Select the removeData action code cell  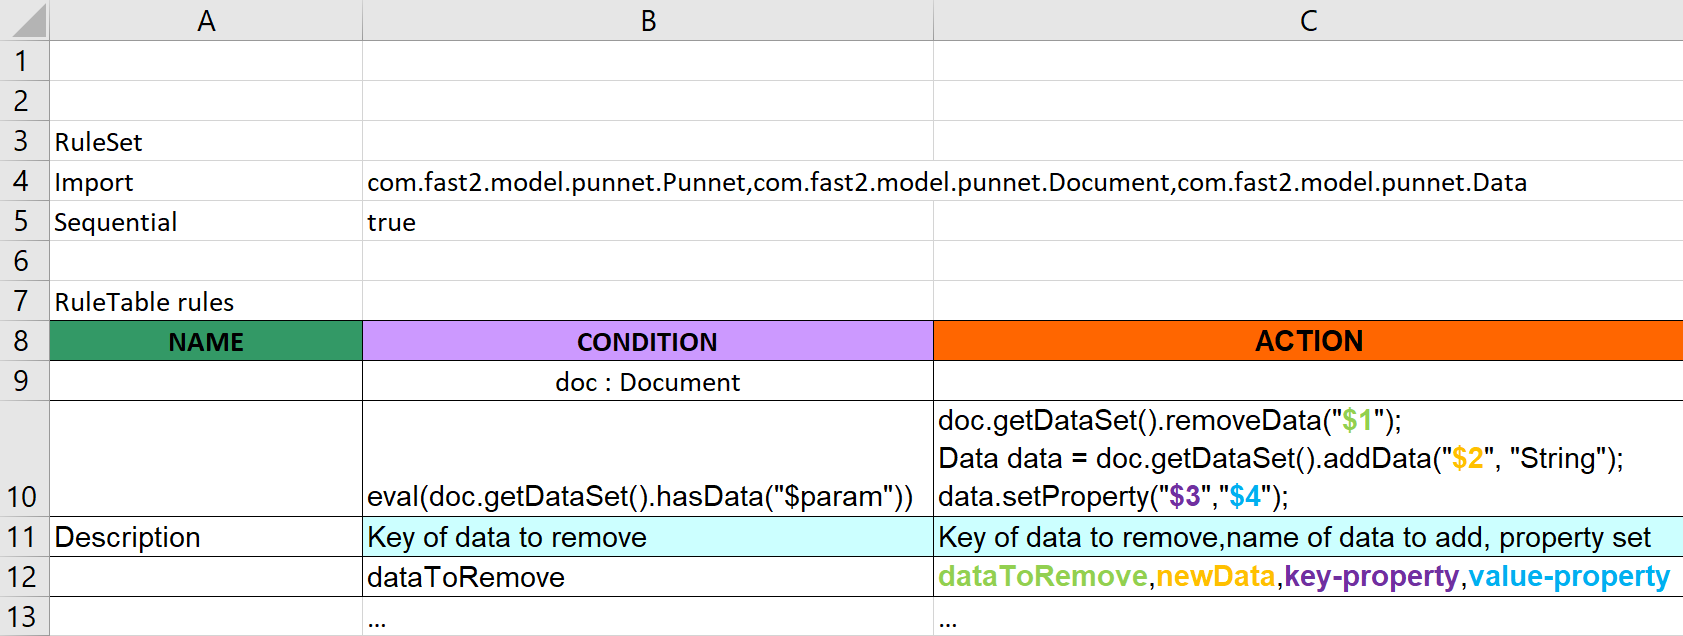1280,458
